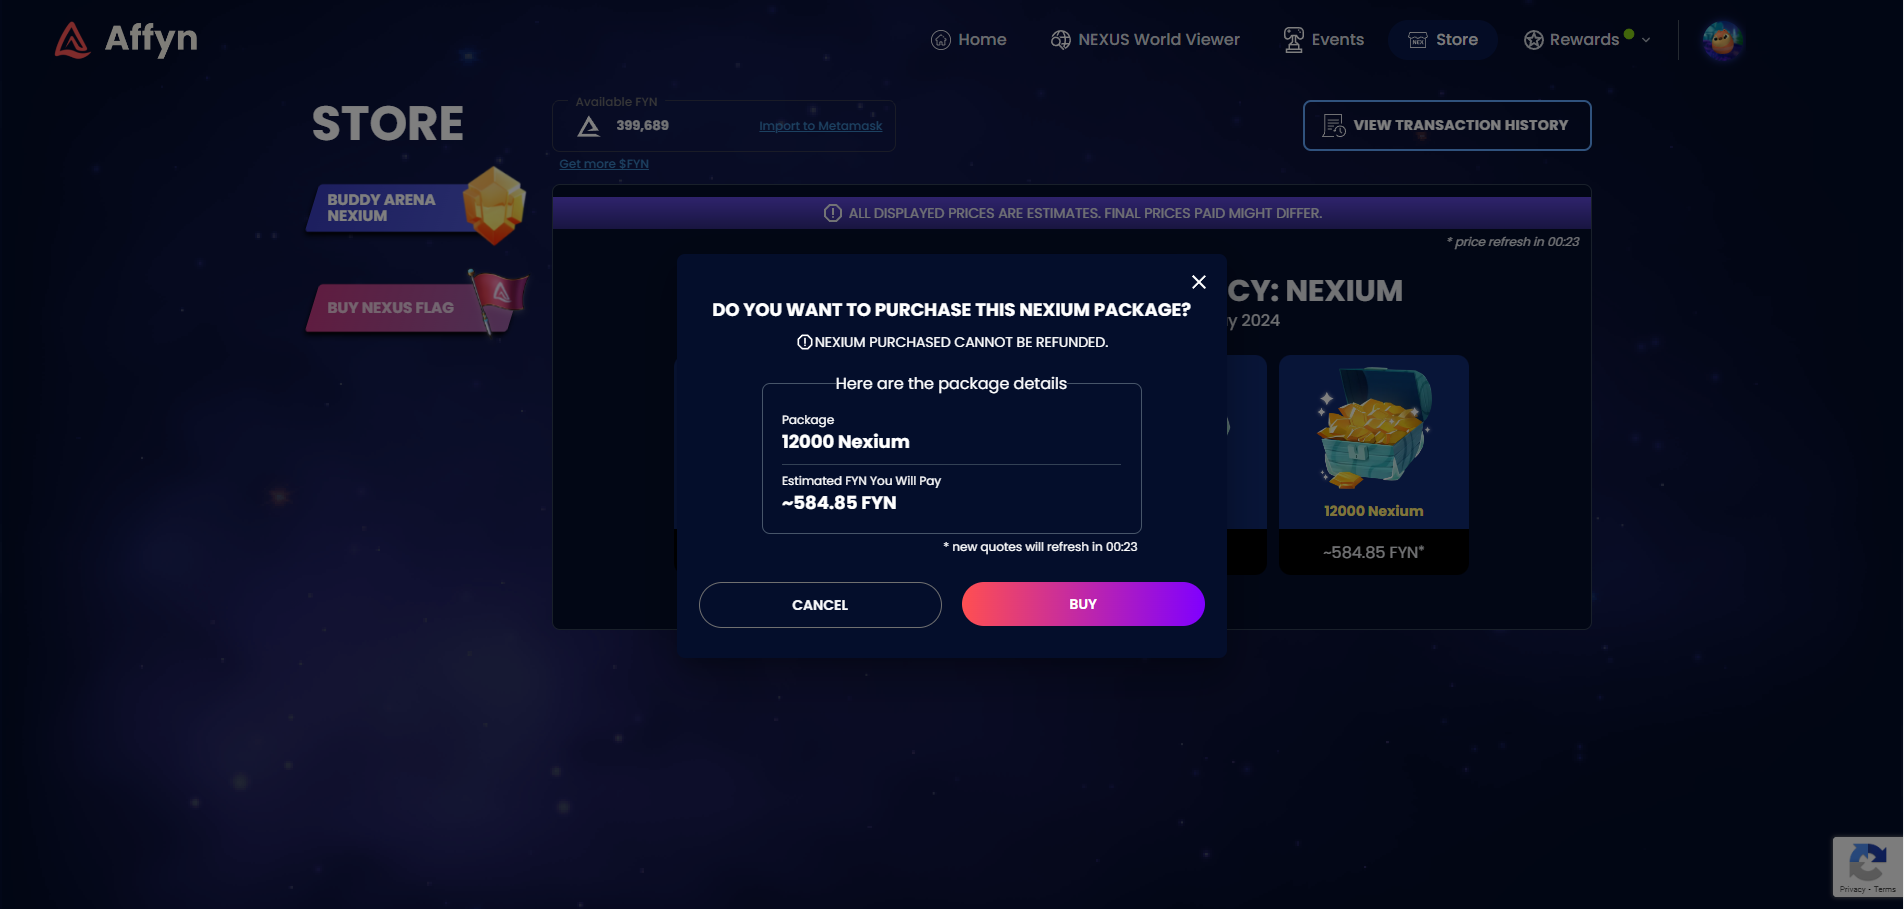This screenshot has height=909, width=1904.
Task: Click the Events trophy icon
Action: [1294, 40]
